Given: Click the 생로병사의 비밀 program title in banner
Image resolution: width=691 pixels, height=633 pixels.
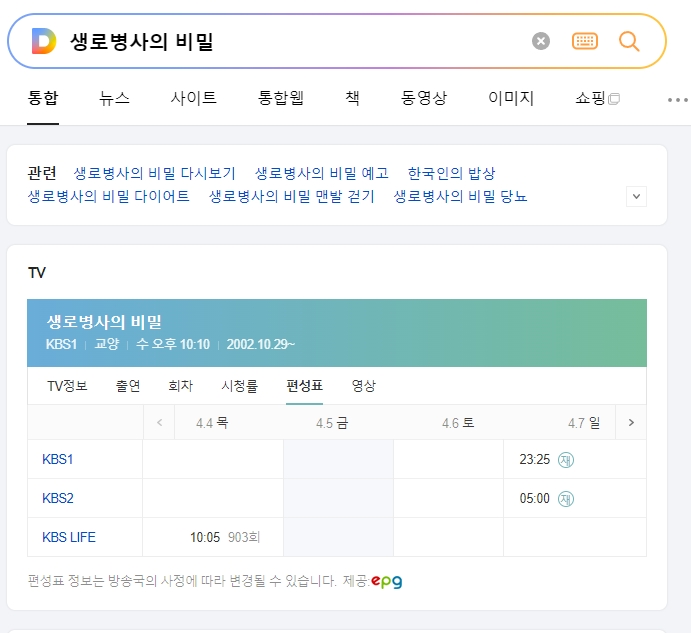Looking at the screenshot, I should pos(104,322).
